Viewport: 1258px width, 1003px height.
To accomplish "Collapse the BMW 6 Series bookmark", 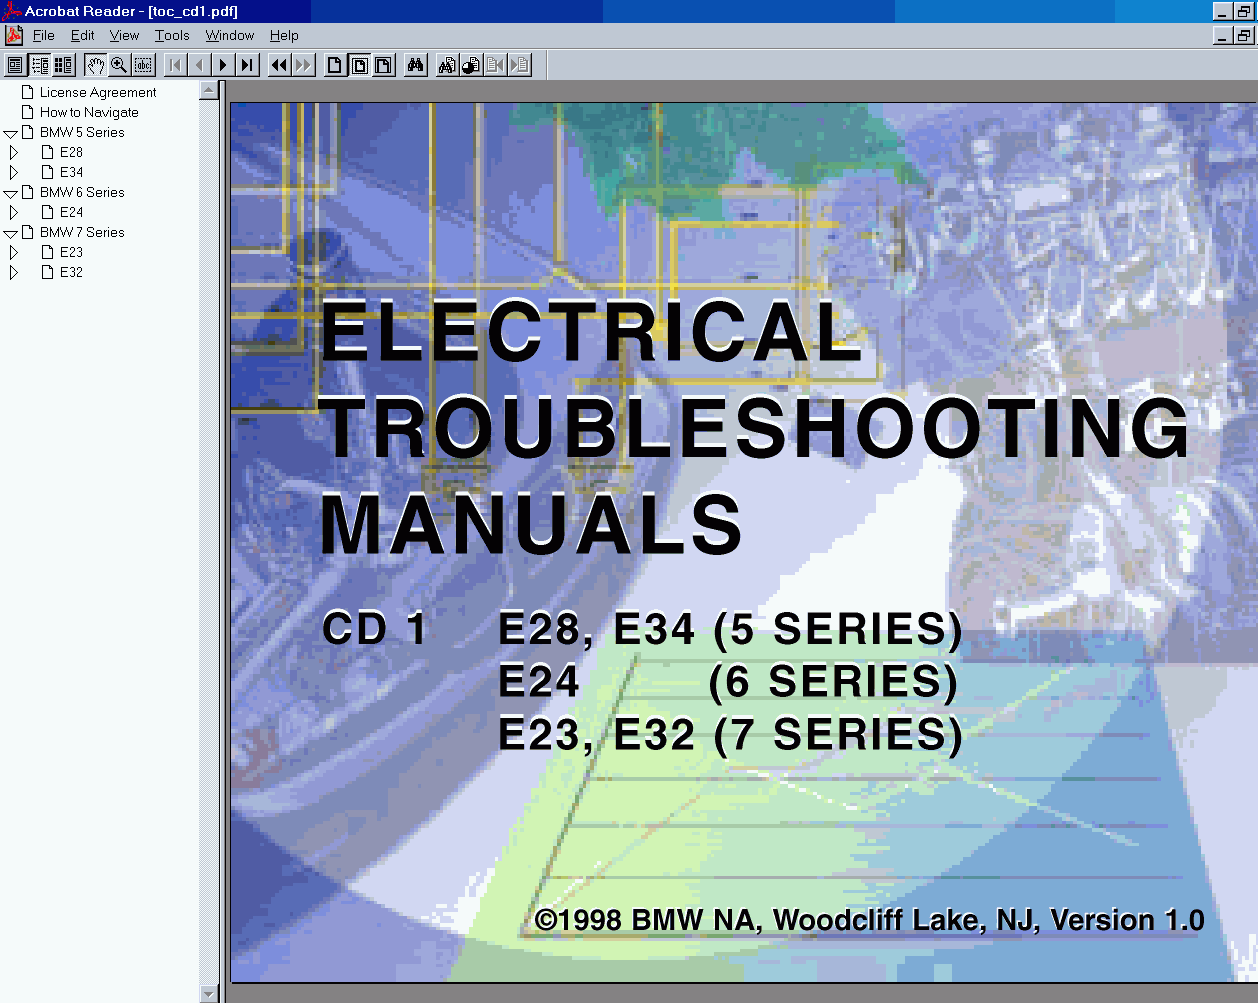I will coord(10,193).
